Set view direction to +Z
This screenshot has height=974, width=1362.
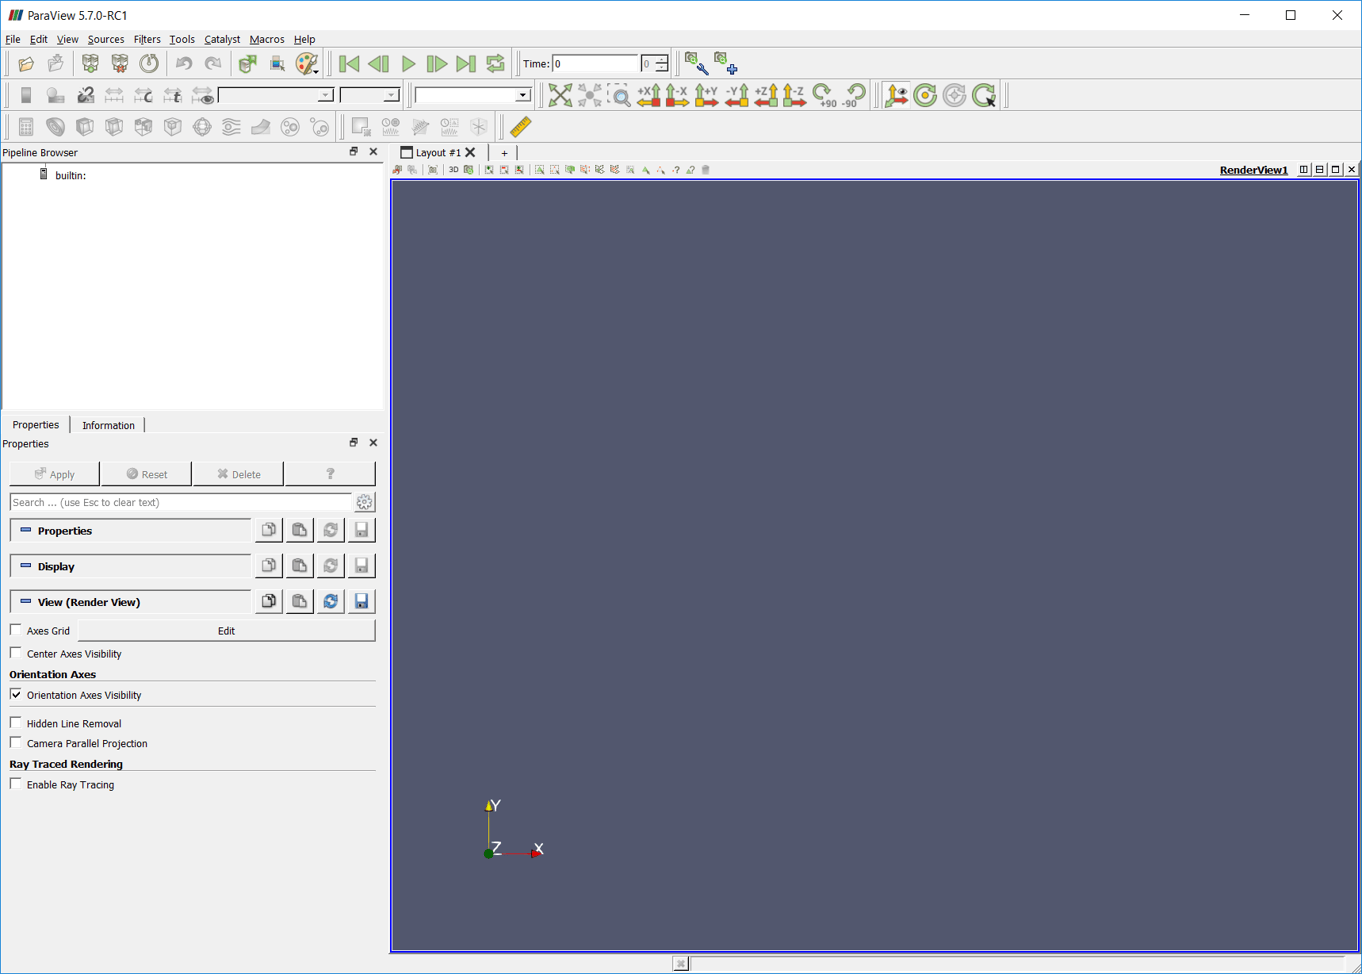click(x=766, y=95)
